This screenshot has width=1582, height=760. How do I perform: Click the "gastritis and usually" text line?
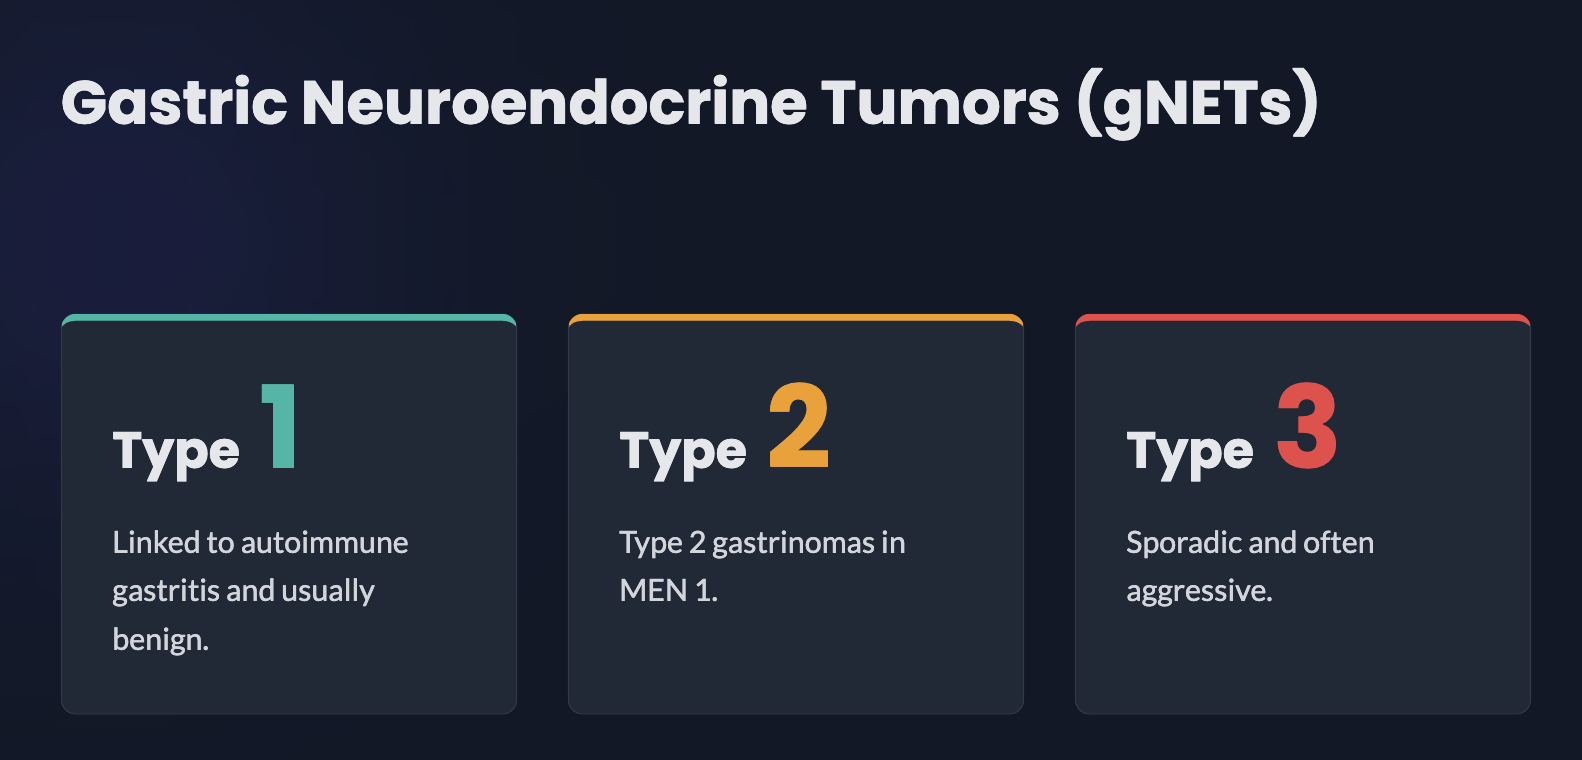243,591
